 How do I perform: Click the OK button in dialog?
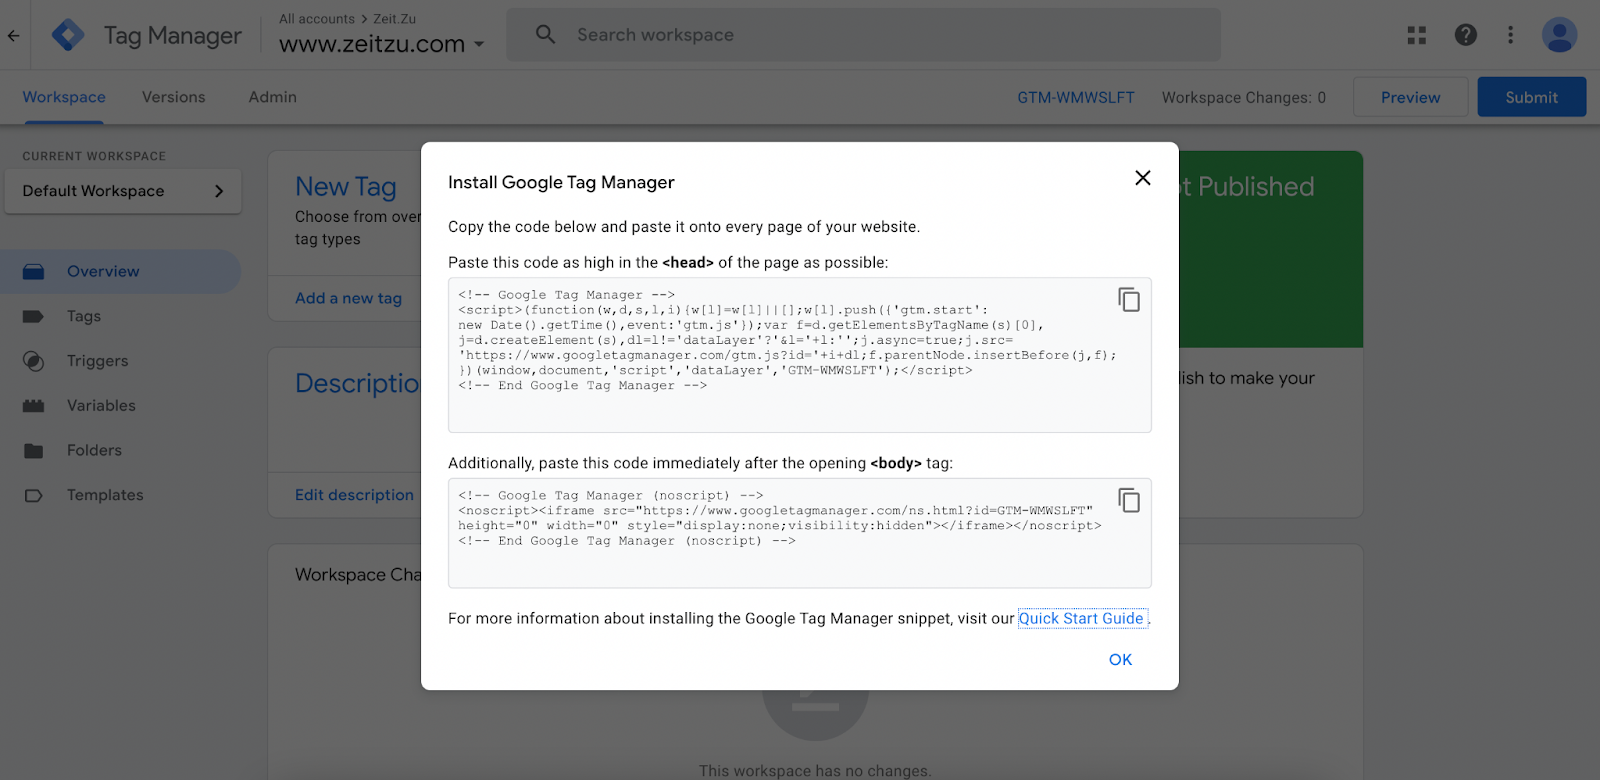pos(1120,660)
